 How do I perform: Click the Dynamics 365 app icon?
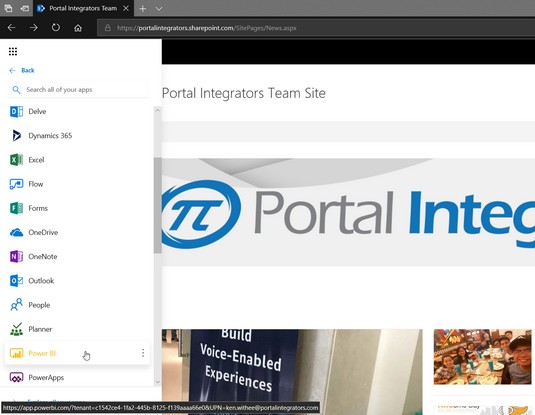[16, 135]
